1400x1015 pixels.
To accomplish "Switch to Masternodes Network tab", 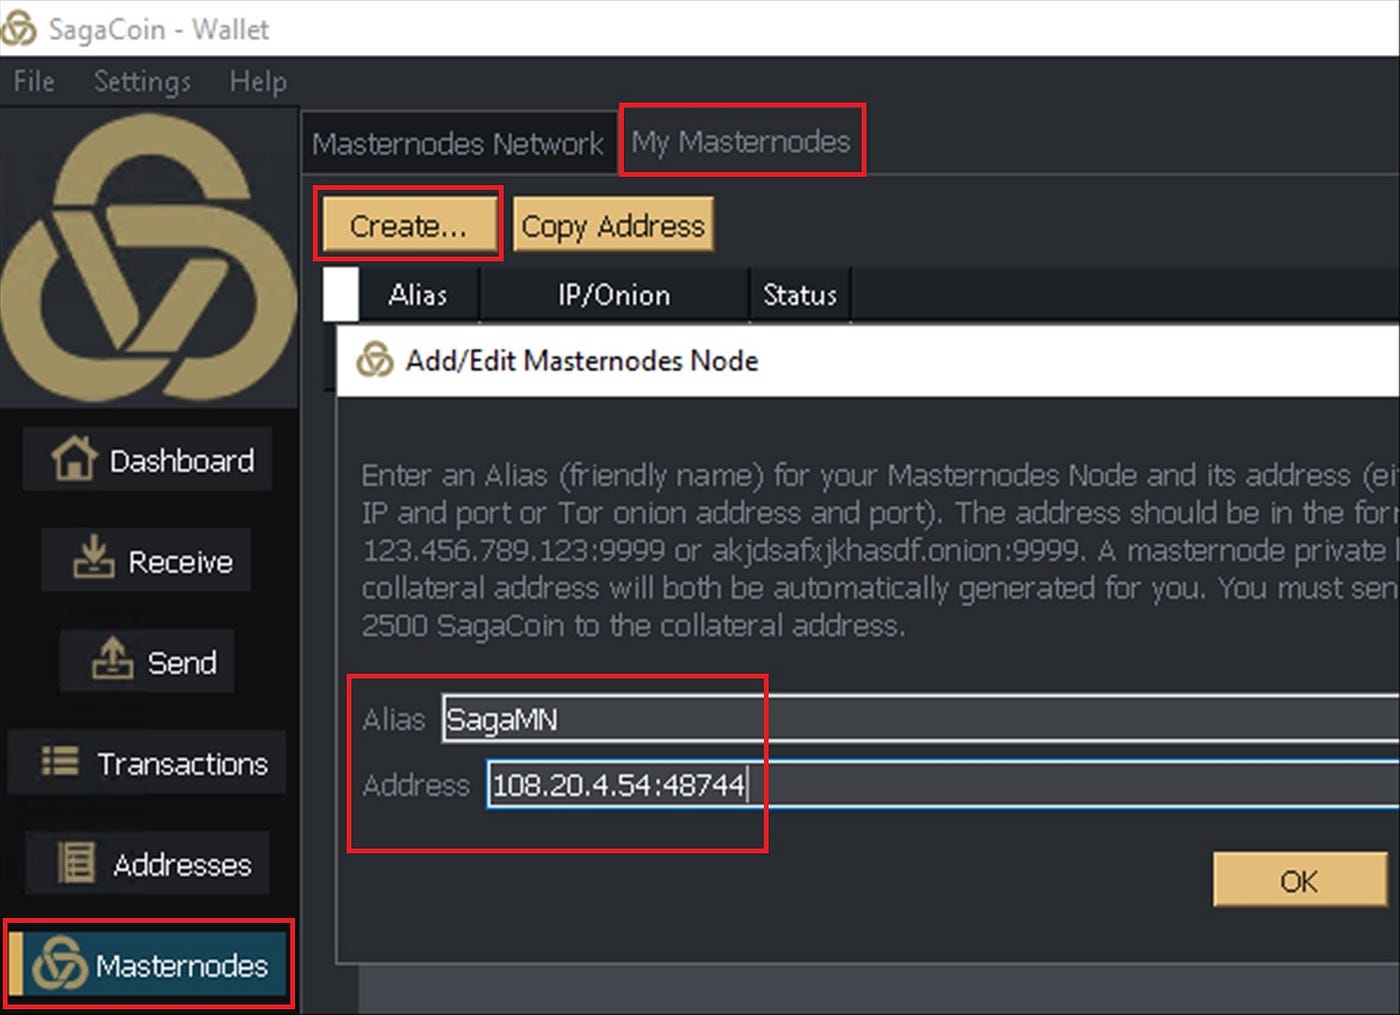I will (x=458, y=144).
